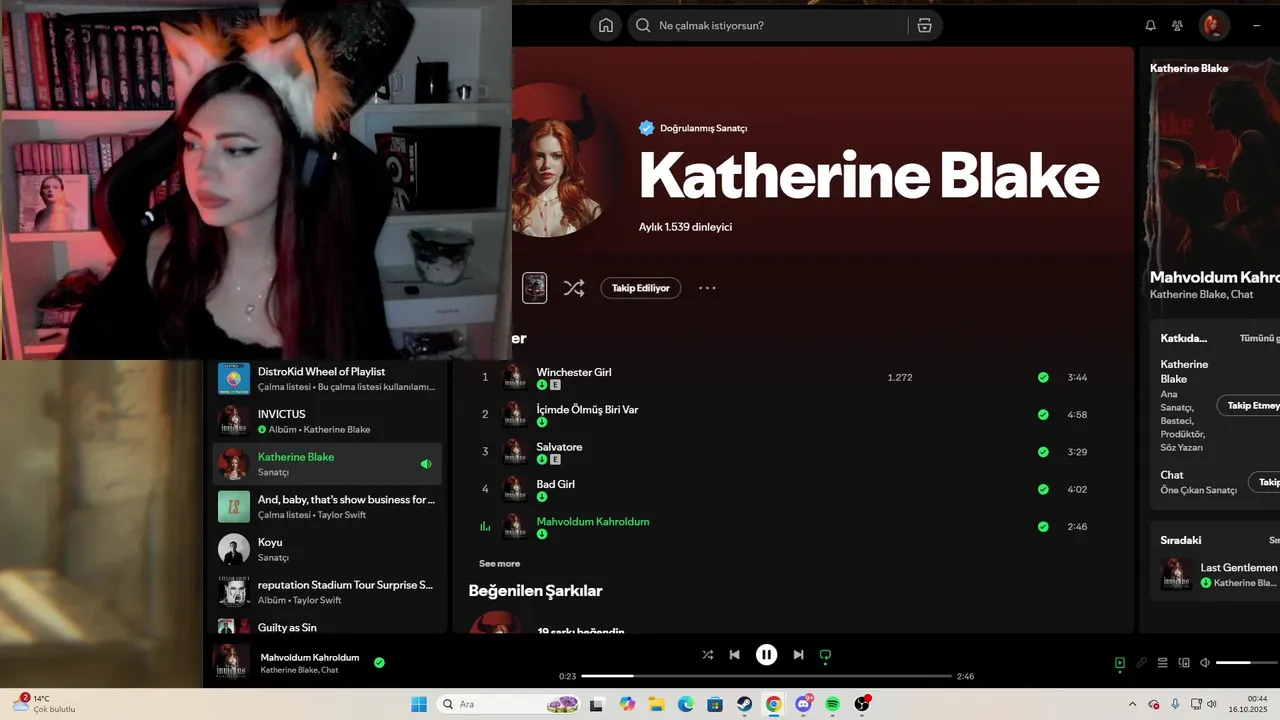Screen dimensions: 1280x720
Task: Open the 'And, baby, that's show business' playlist
Action: 328,506
